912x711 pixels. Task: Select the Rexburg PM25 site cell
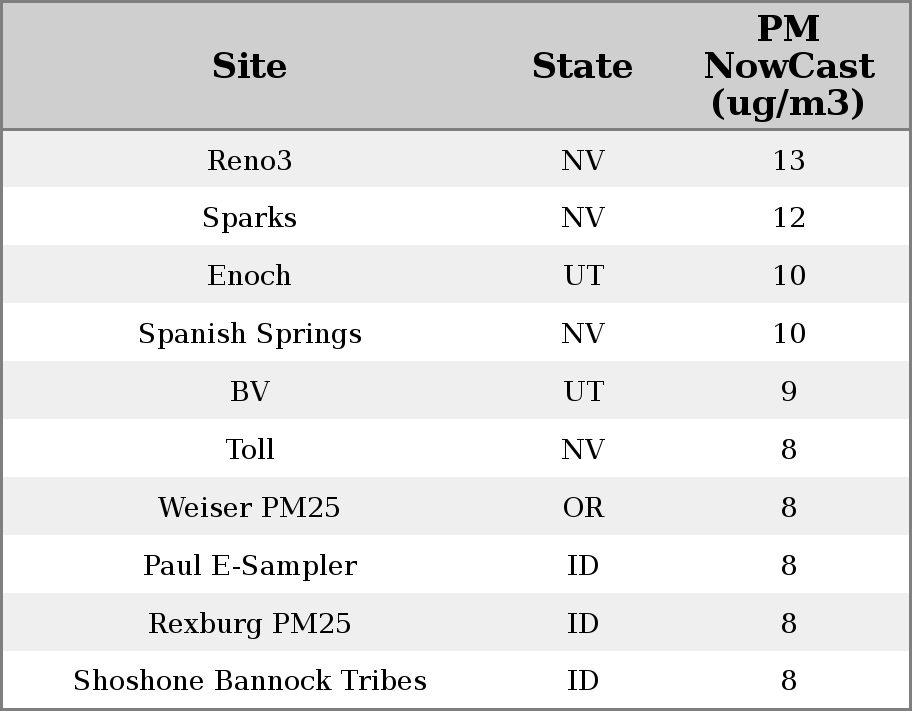250,624
